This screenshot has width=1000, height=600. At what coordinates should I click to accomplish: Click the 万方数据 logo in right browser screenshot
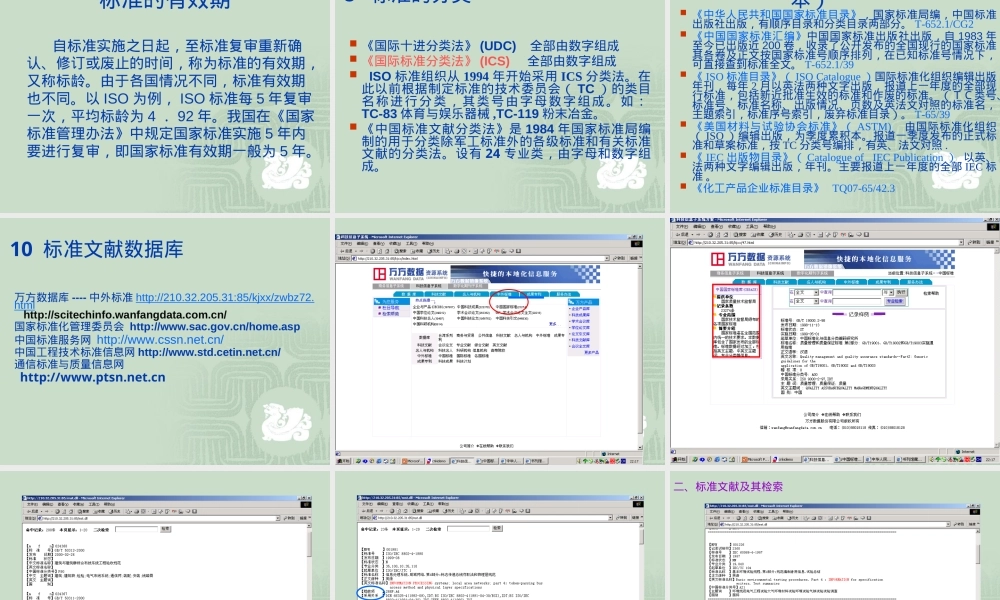750,258
